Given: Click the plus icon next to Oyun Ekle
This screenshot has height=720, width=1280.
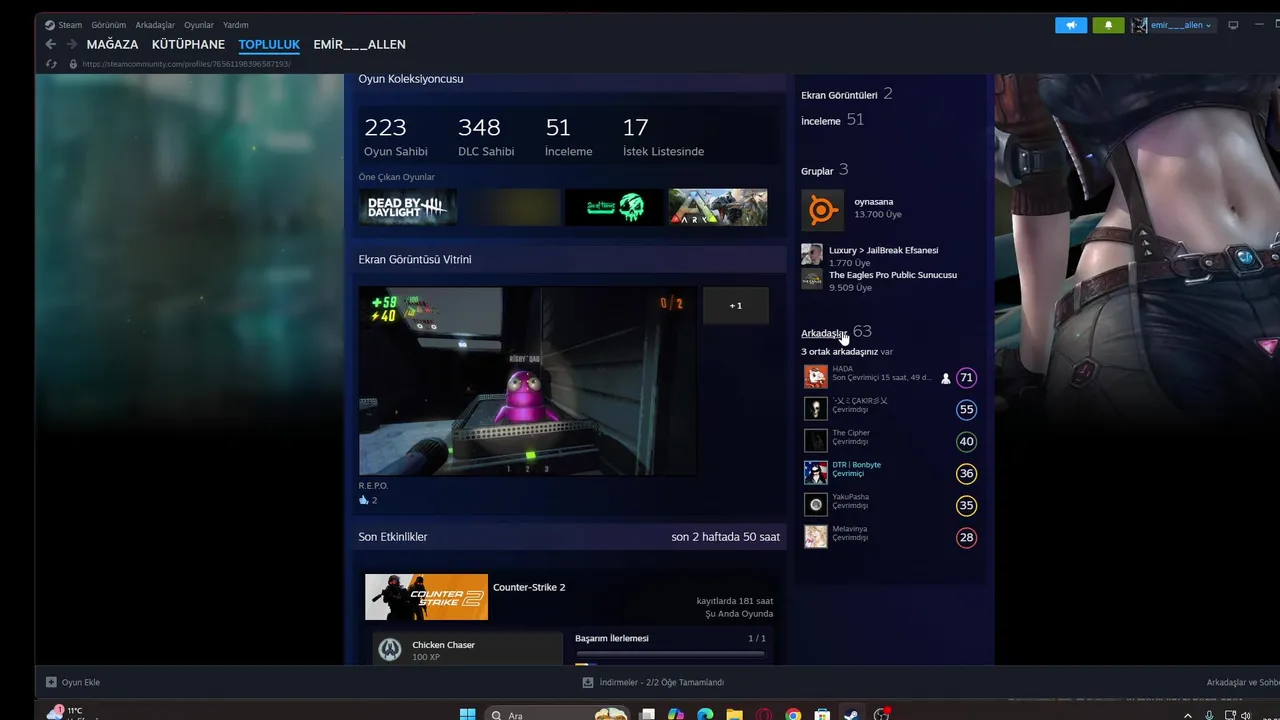Looking at the screenshot, I should [x=51, y=682].
